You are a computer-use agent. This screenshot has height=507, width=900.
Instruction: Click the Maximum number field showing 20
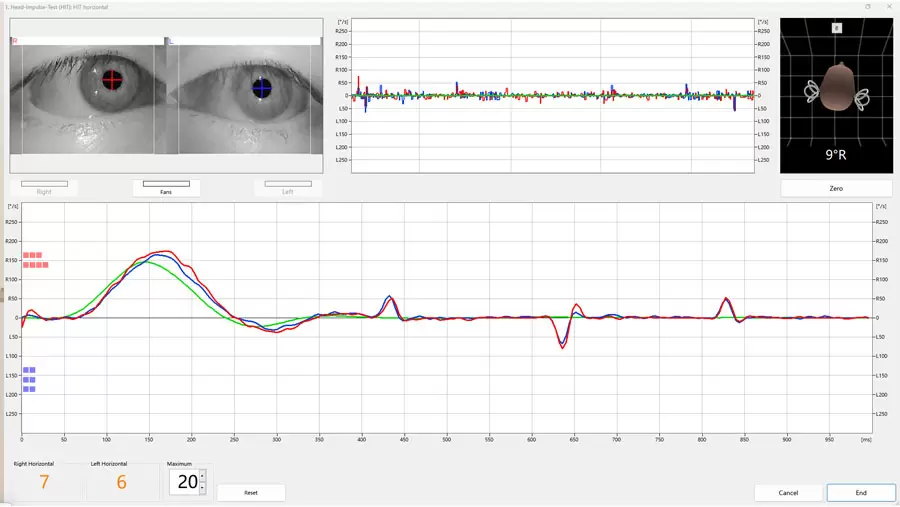[x=187, y=482]
